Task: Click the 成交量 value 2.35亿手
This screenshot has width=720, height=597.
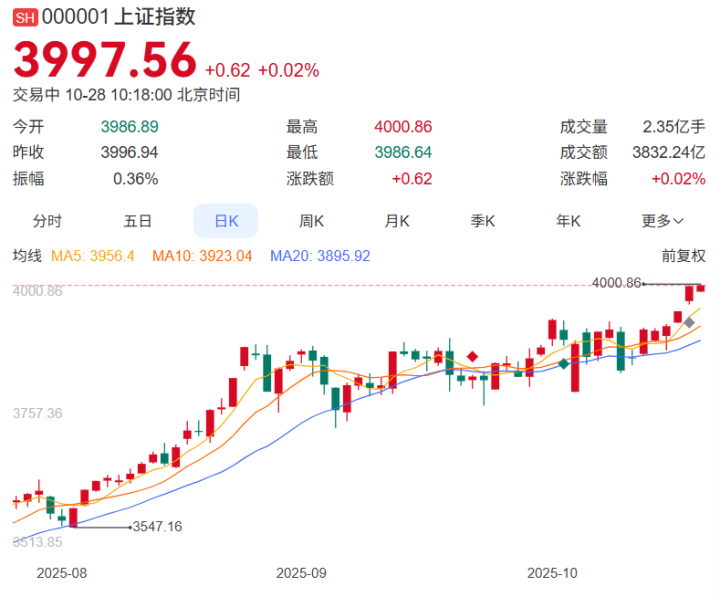Action: coord(674,126)
